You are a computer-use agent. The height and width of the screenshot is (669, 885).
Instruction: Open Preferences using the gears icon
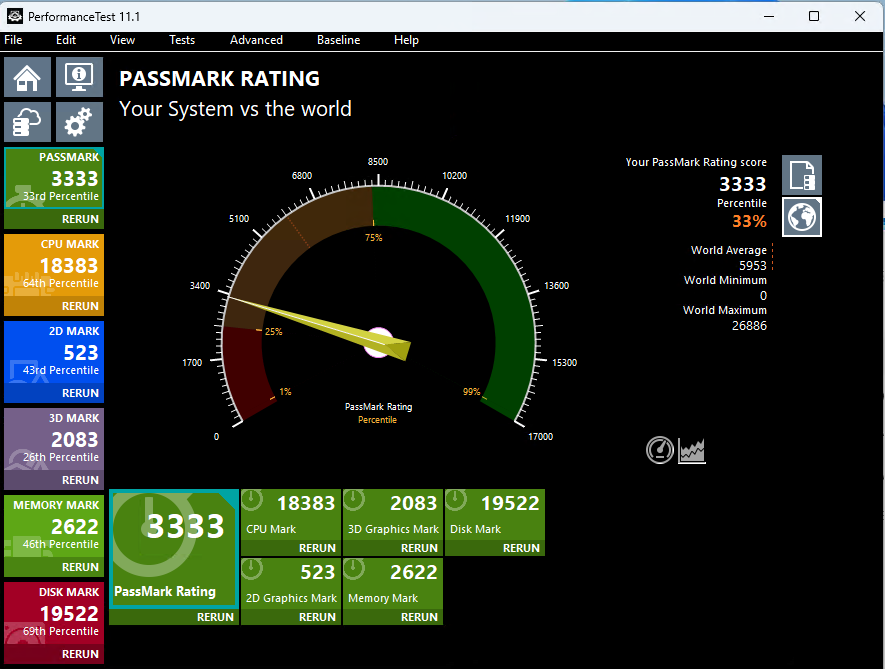coord(78,121)
